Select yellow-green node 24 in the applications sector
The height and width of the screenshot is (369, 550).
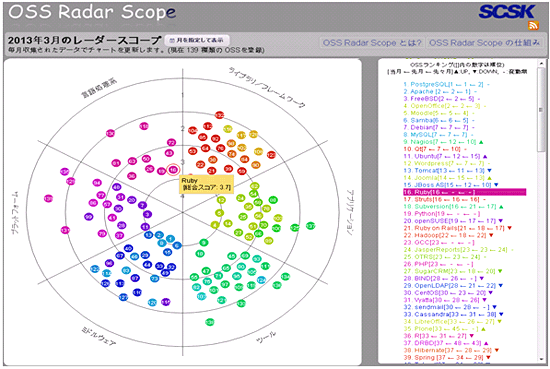[240, 198]
